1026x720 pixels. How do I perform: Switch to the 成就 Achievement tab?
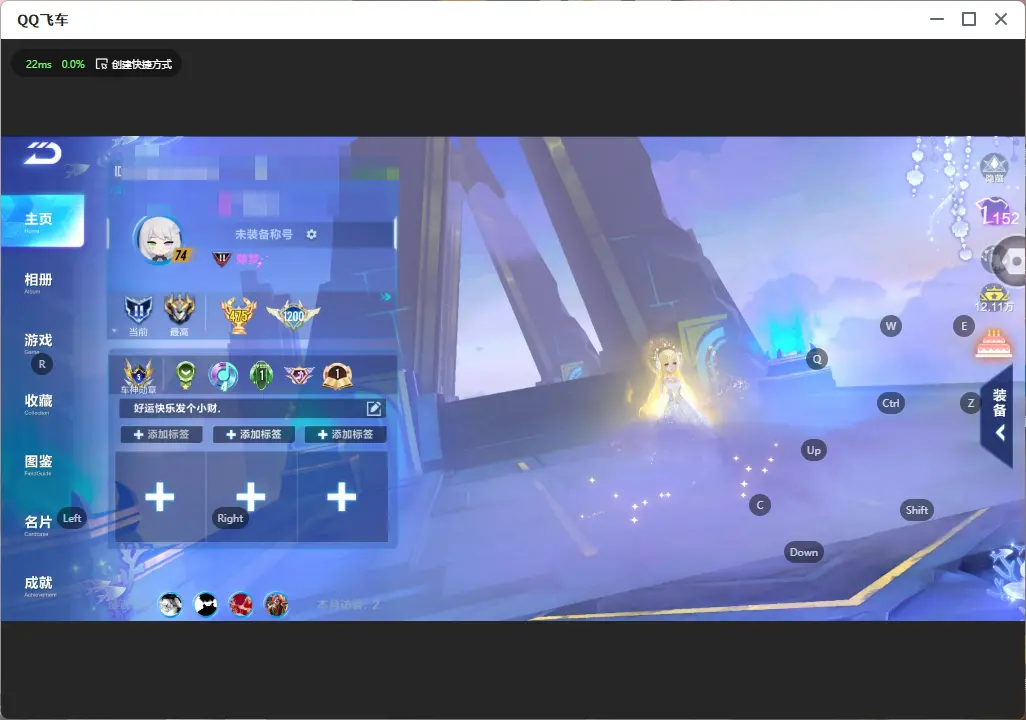(39, 586)
